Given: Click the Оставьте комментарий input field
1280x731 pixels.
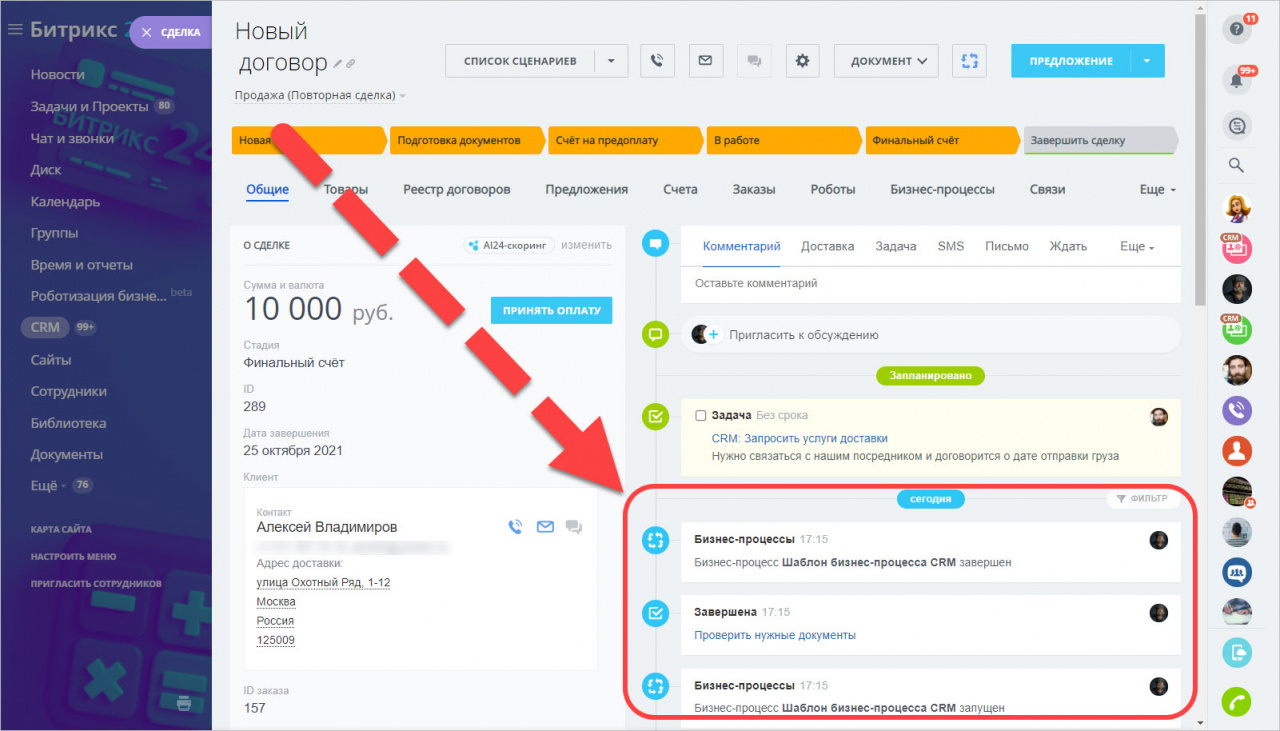Looking at the screenshot, I should coord(930,283).
